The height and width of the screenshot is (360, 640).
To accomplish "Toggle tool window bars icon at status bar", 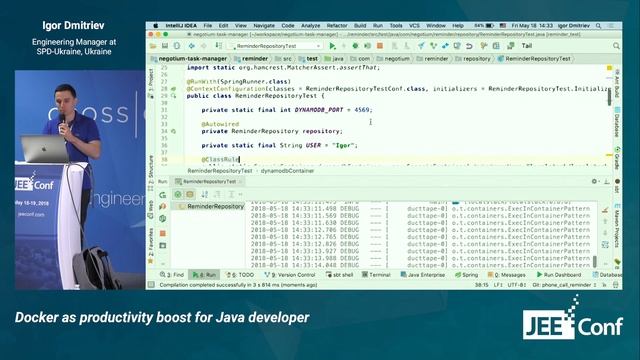I will [151, 285].
